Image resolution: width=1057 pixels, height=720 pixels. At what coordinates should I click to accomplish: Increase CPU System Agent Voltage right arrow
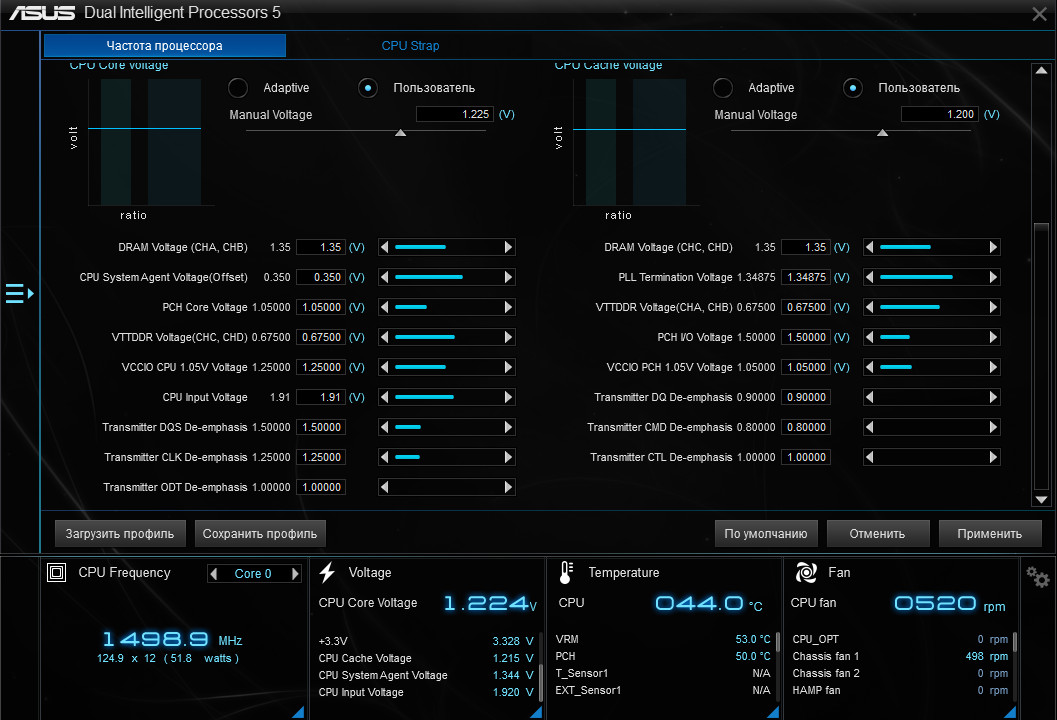508,277
